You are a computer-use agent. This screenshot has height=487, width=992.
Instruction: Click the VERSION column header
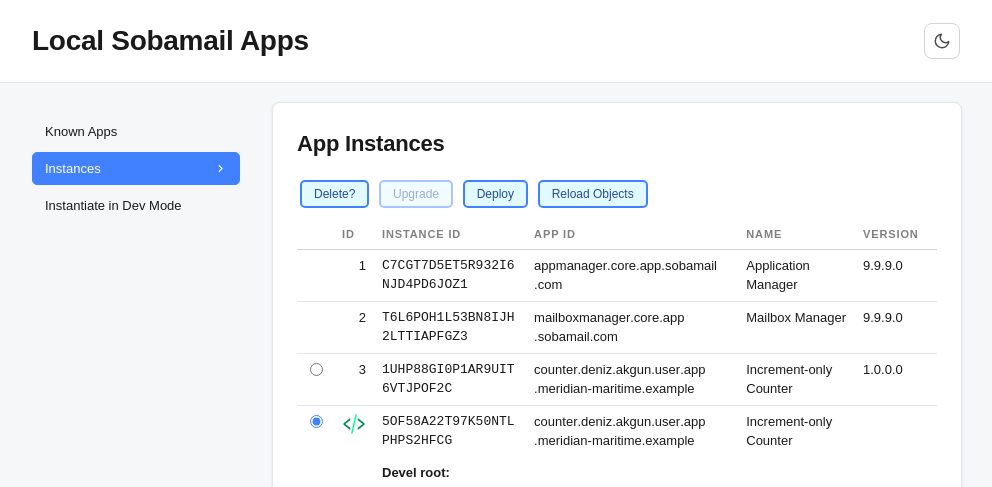890,234
